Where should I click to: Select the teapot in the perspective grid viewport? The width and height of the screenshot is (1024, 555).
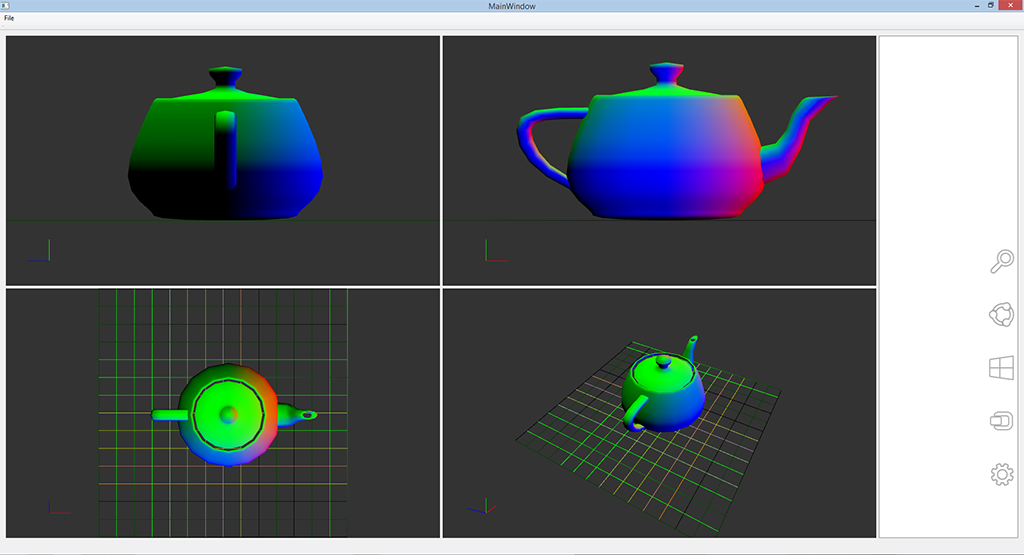tap(663, 385)
